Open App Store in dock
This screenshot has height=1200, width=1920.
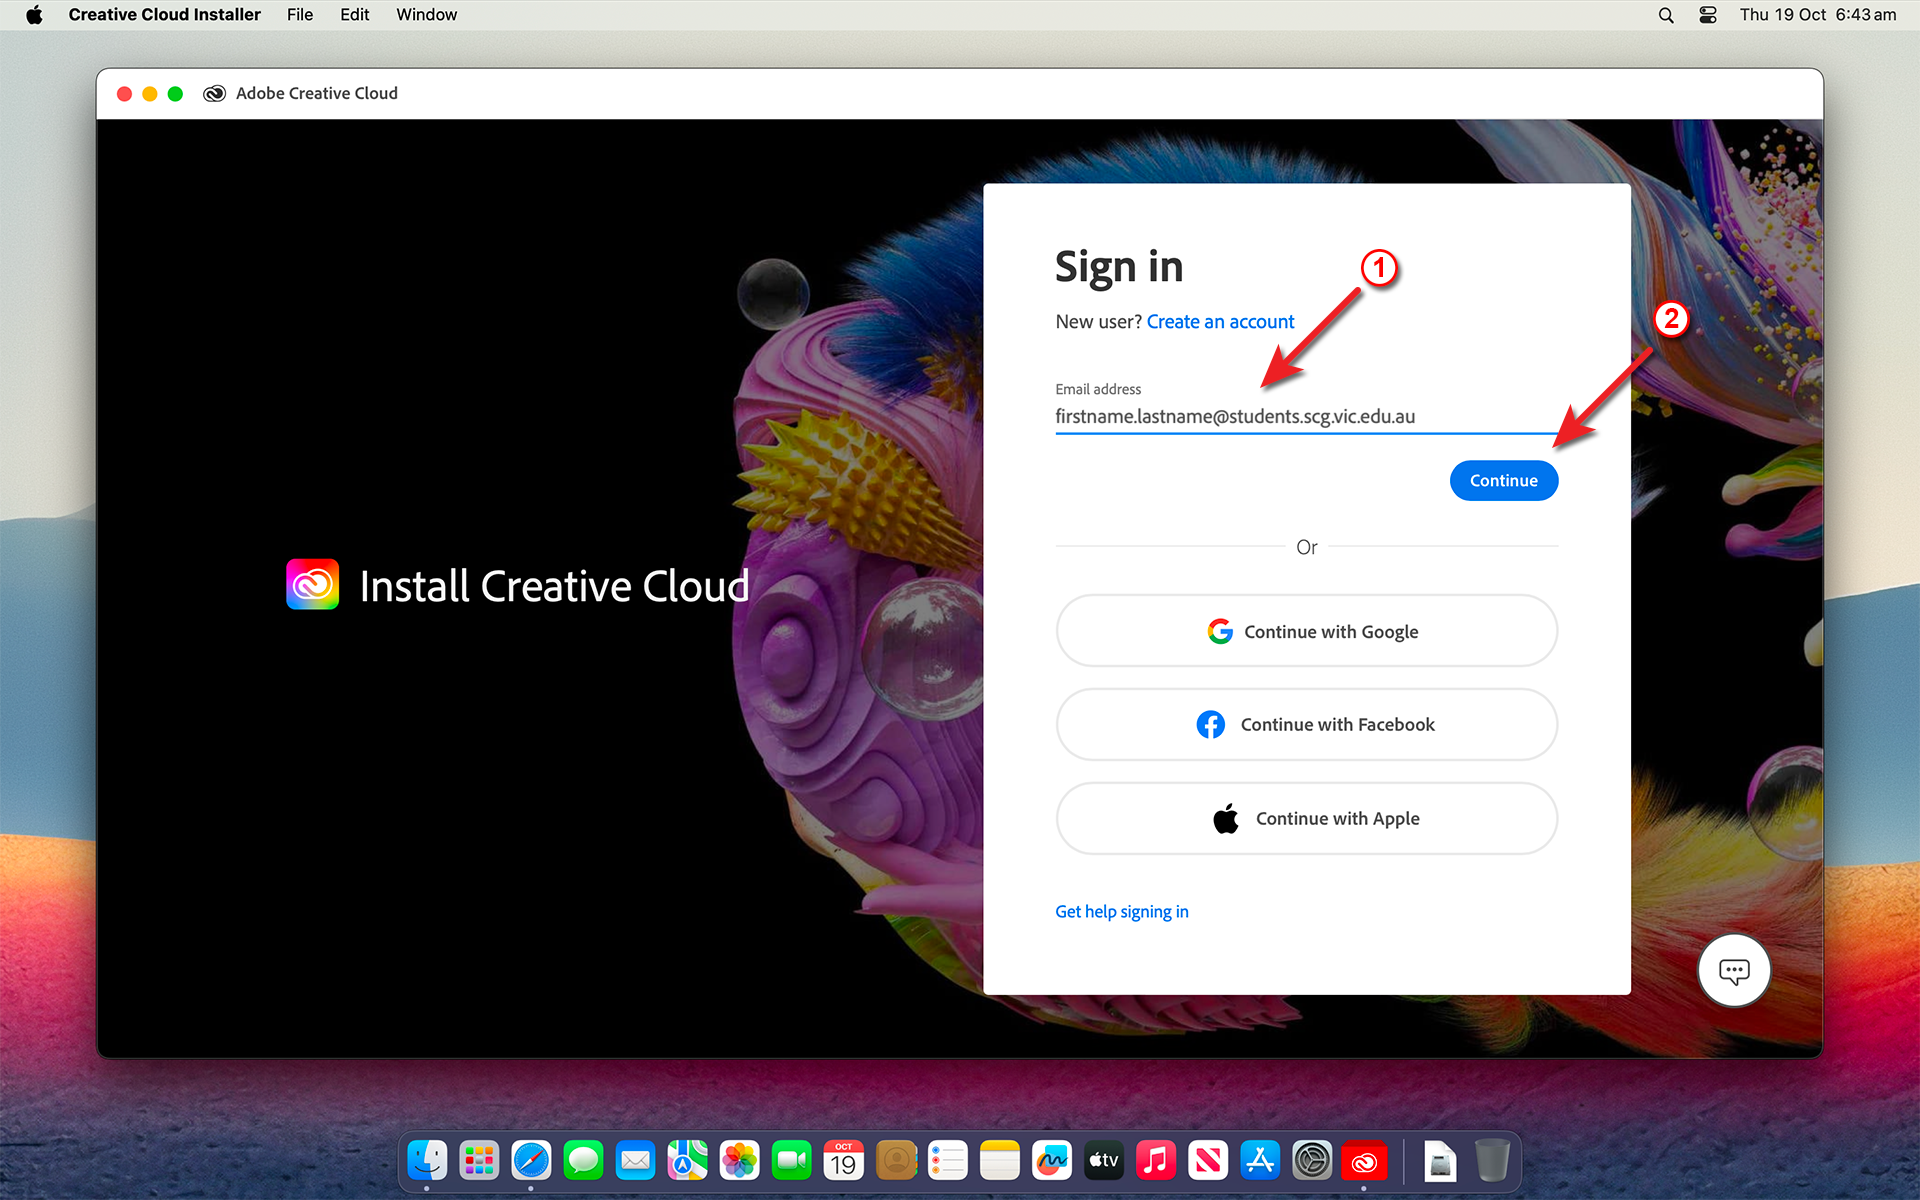click(1260, 1161)
